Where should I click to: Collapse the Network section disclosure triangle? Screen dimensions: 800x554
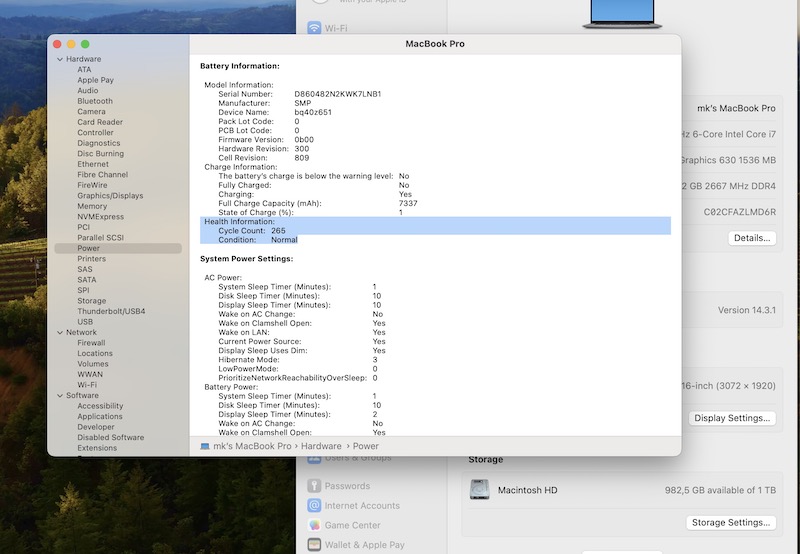pyautogui.click(x=59, y=332)
